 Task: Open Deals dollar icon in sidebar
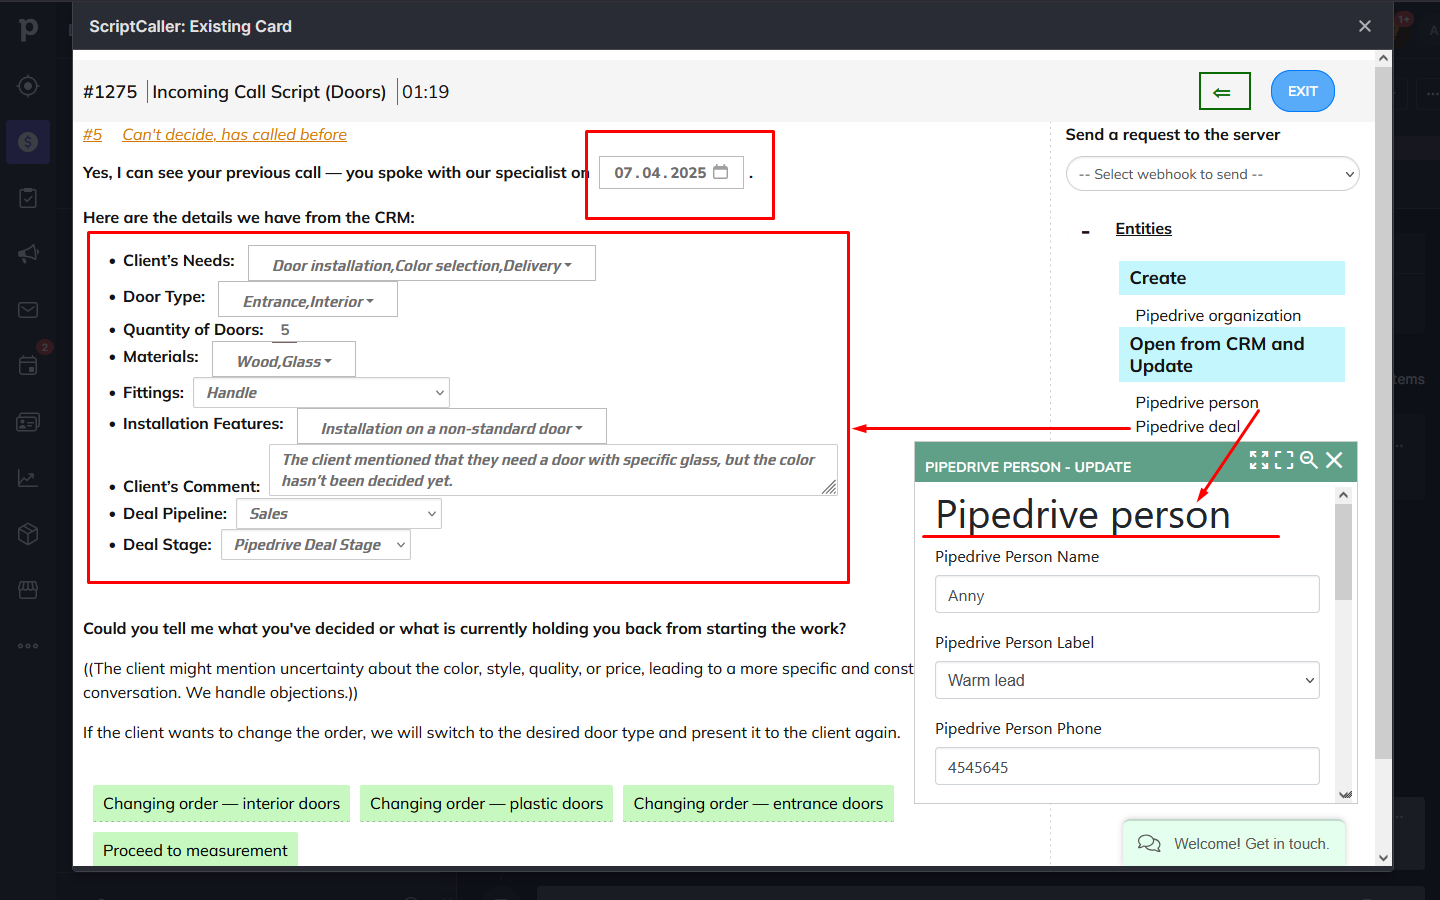click(28, 142)
